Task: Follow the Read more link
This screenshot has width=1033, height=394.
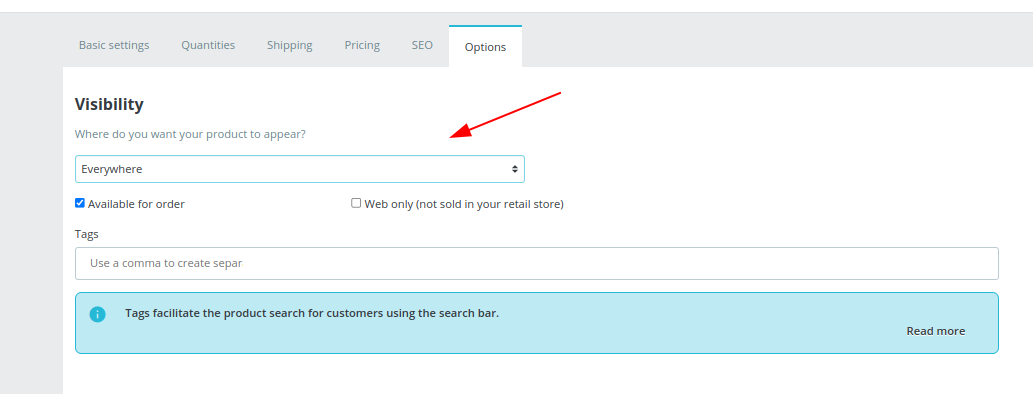Action: coord(935,331)
